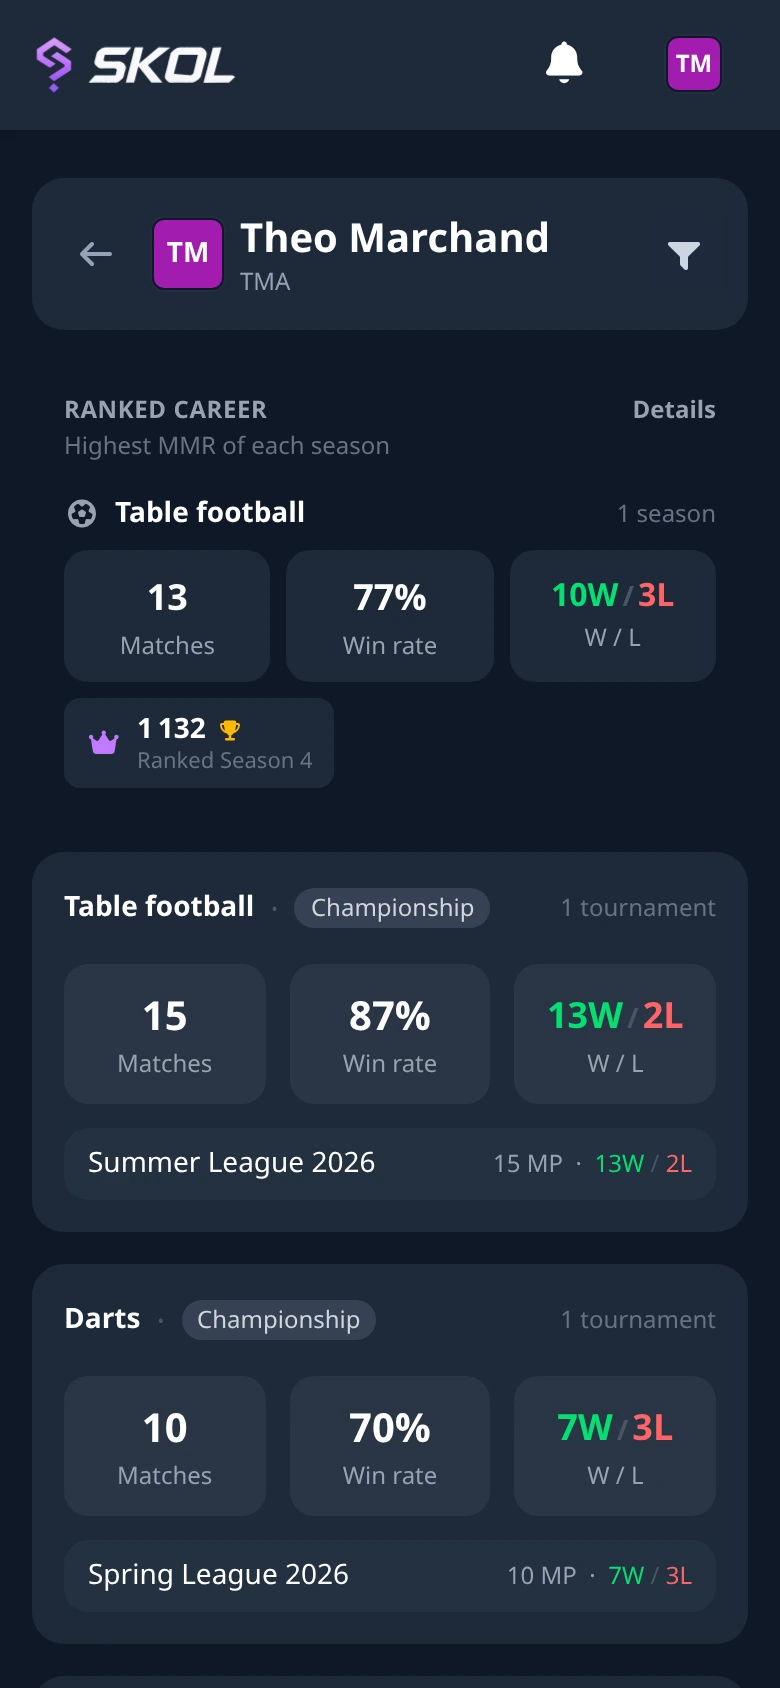780x1688 pixels.
Task: Click the table football ball icon
Action: 82,513
